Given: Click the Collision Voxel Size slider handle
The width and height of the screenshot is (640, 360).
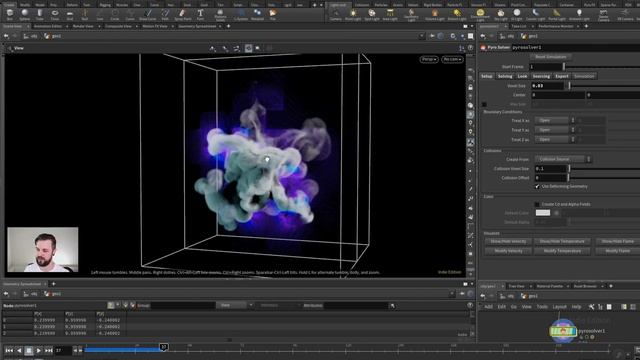Looking at the screenshot, I should [x=569, y=169].
